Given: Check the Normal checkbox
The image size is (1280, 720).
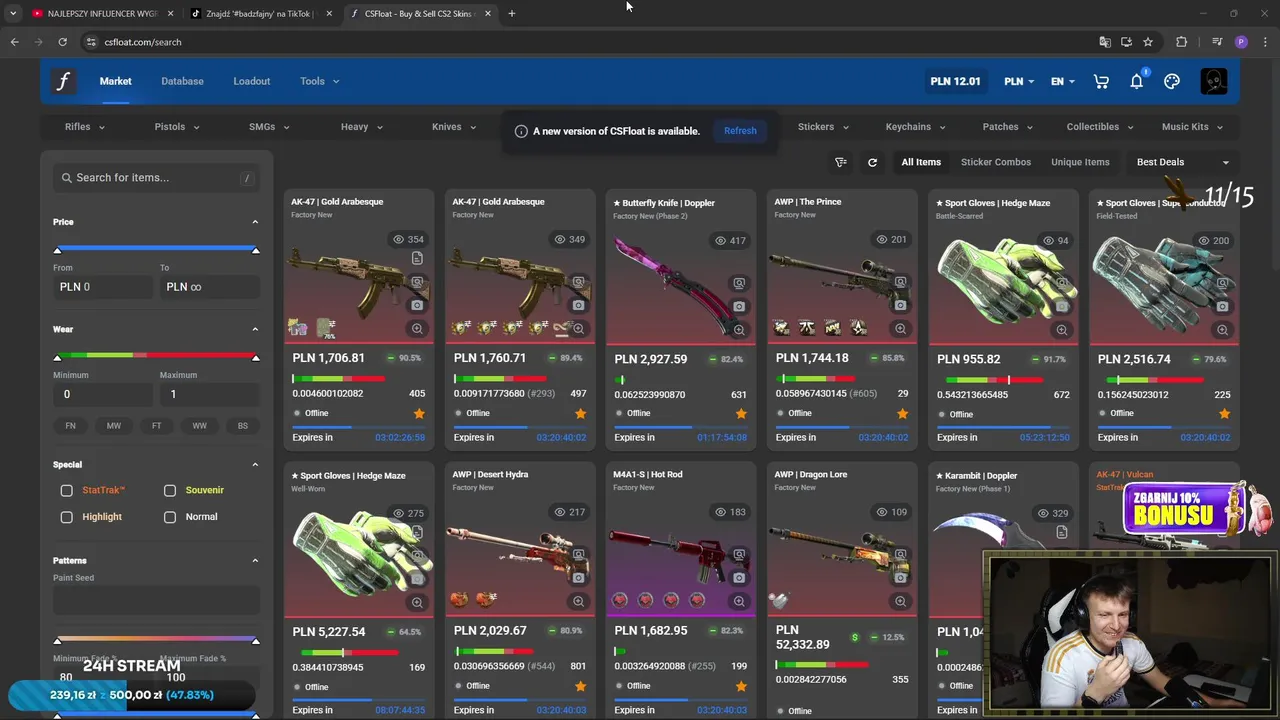Looking at the screenshot, I should (x=170, y=517).
